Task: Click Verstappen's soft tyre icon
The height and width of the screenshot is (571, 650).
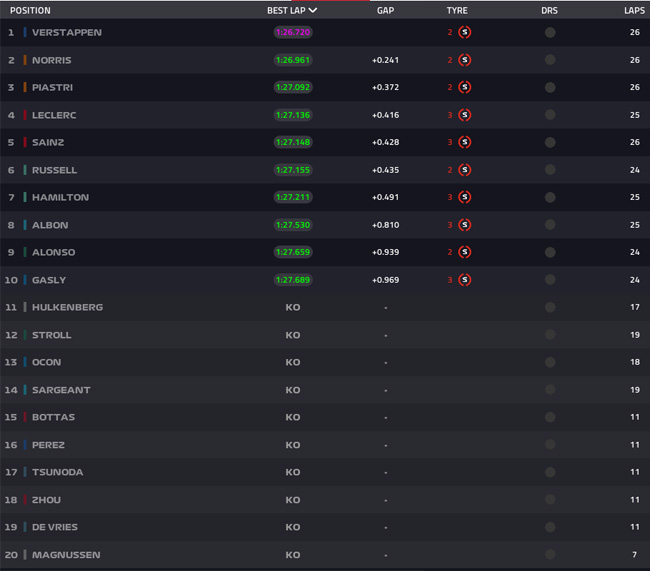Action: pos(464,32)
